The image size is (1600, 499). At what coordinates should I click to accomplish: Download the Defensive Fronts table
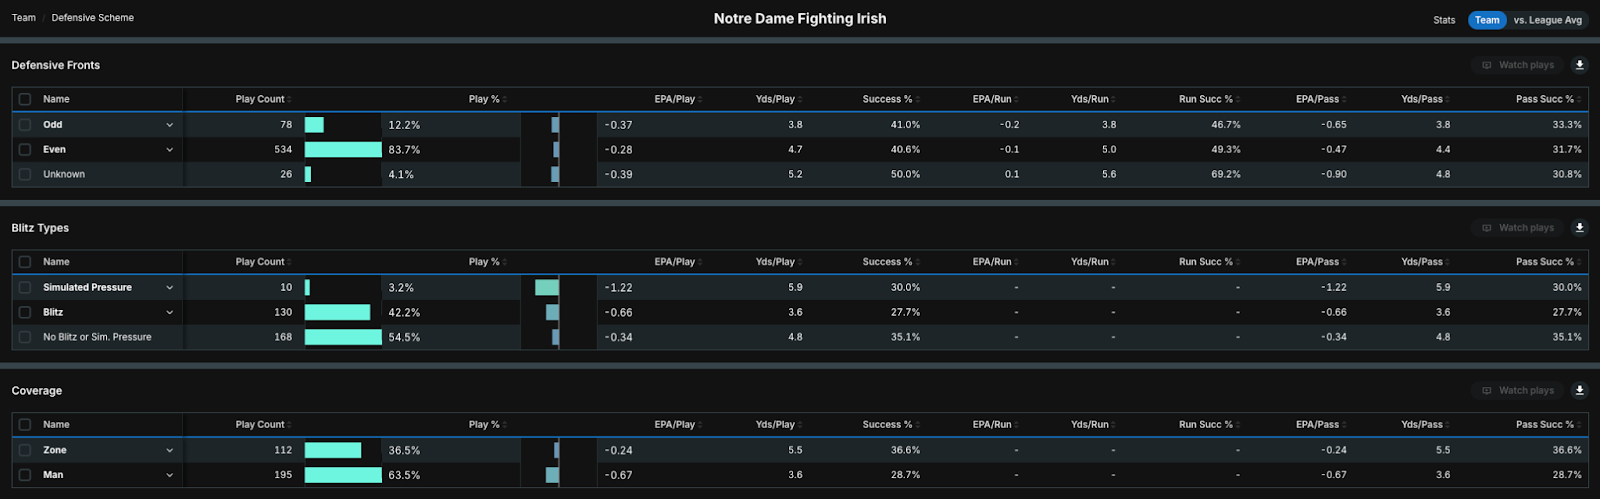1580,65
